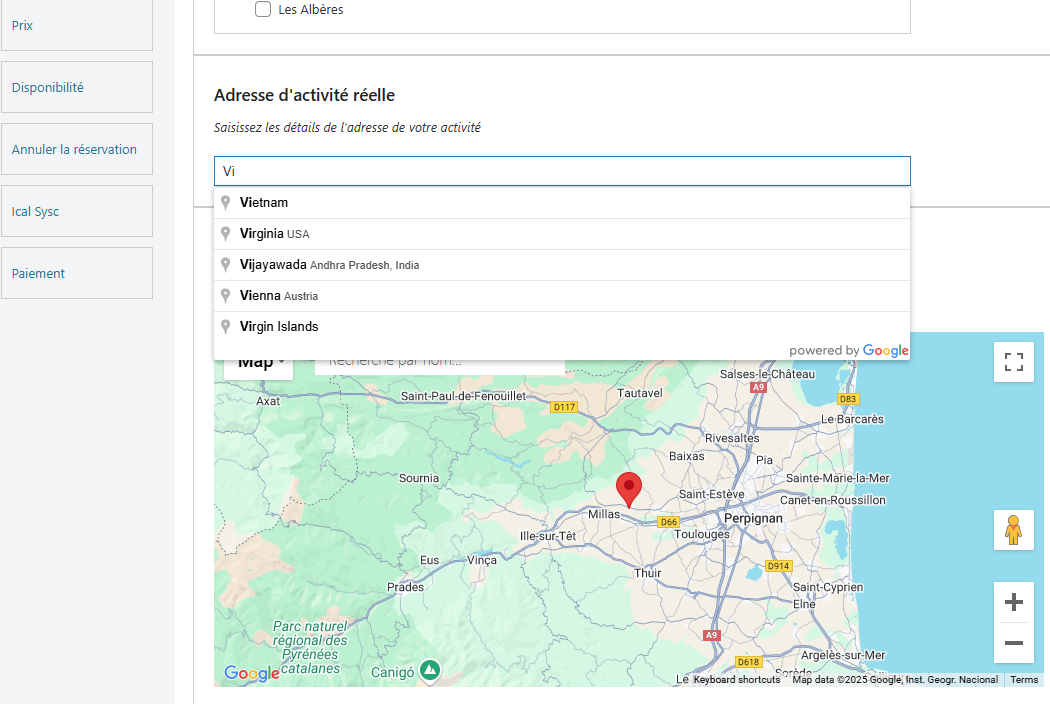Click the D83 road shield
The width and height of the screenshot is (1050, 704).
click(x=848, y=399)
